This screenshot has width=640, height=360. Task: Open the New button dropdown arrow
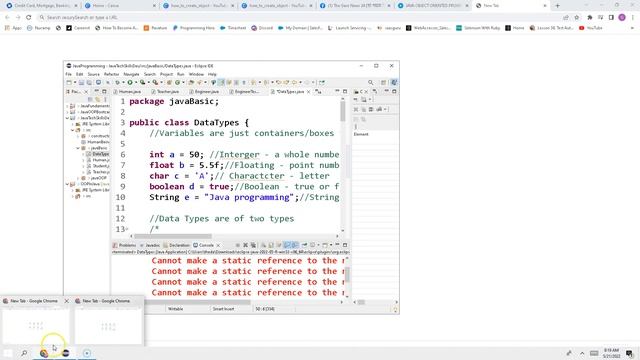coord(75,82)
